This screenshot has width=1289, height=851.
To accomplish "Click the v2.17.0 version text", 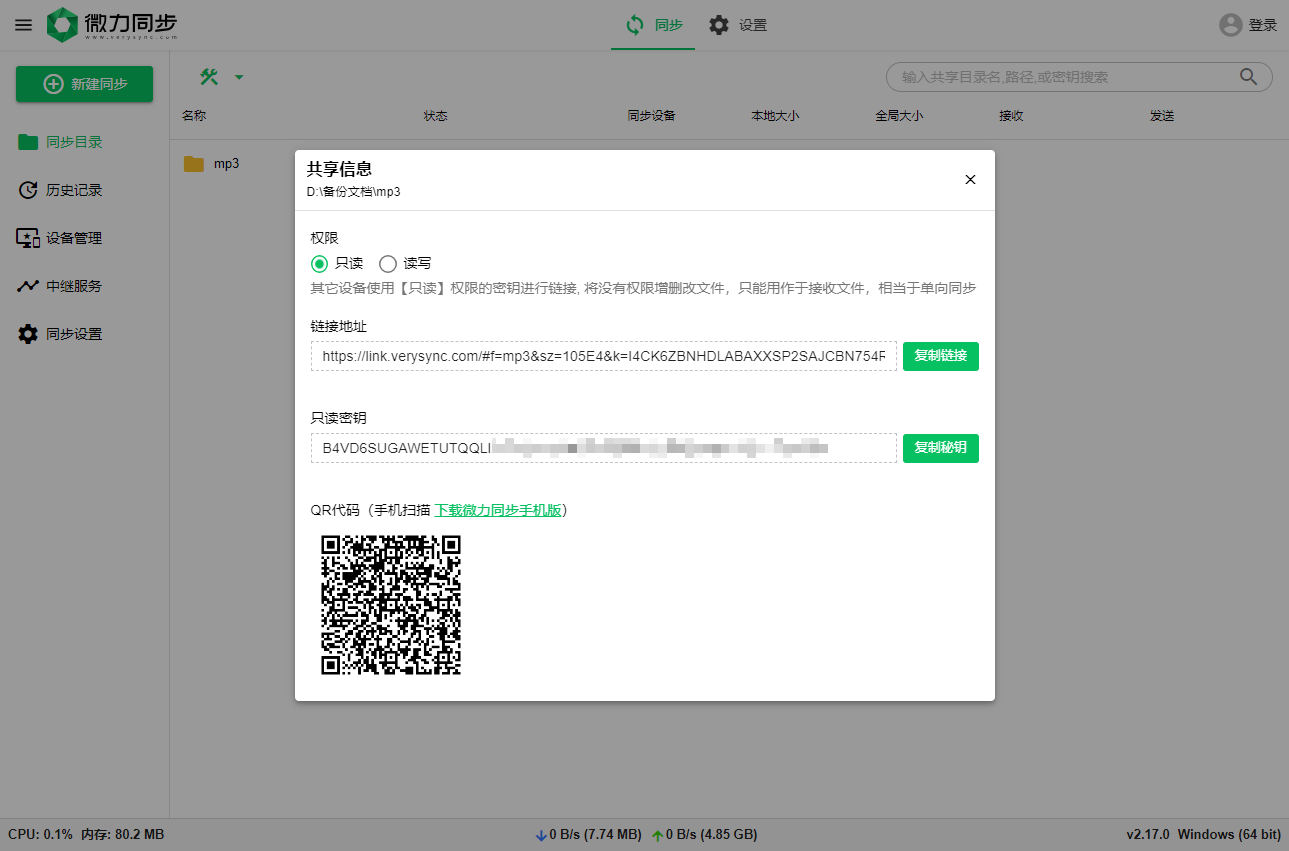I will (1147, 834).
